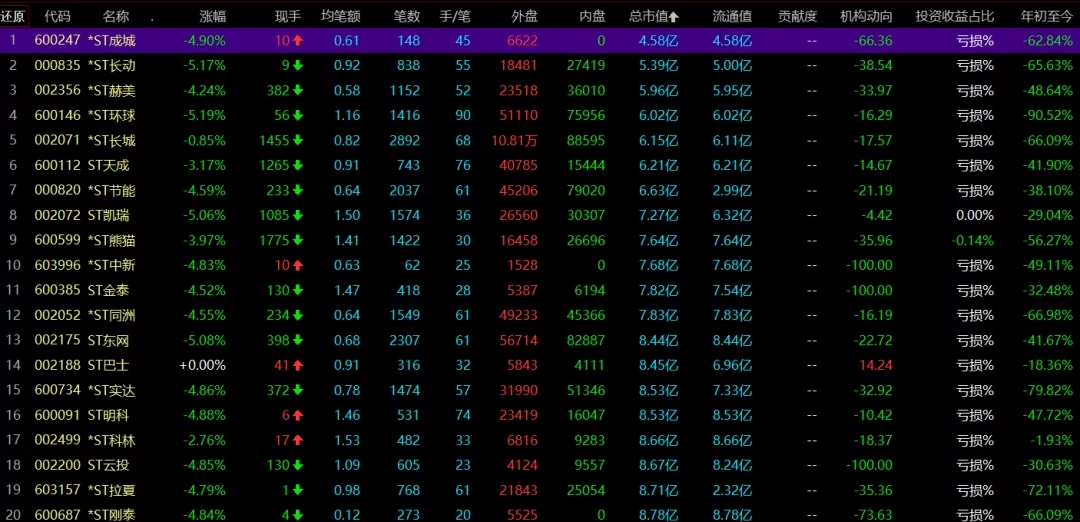Screen dimensions: 1080x522
Task: Click the red up arrow in the ST明科 row
Action: pyautogui.click(x=298, y=415)
